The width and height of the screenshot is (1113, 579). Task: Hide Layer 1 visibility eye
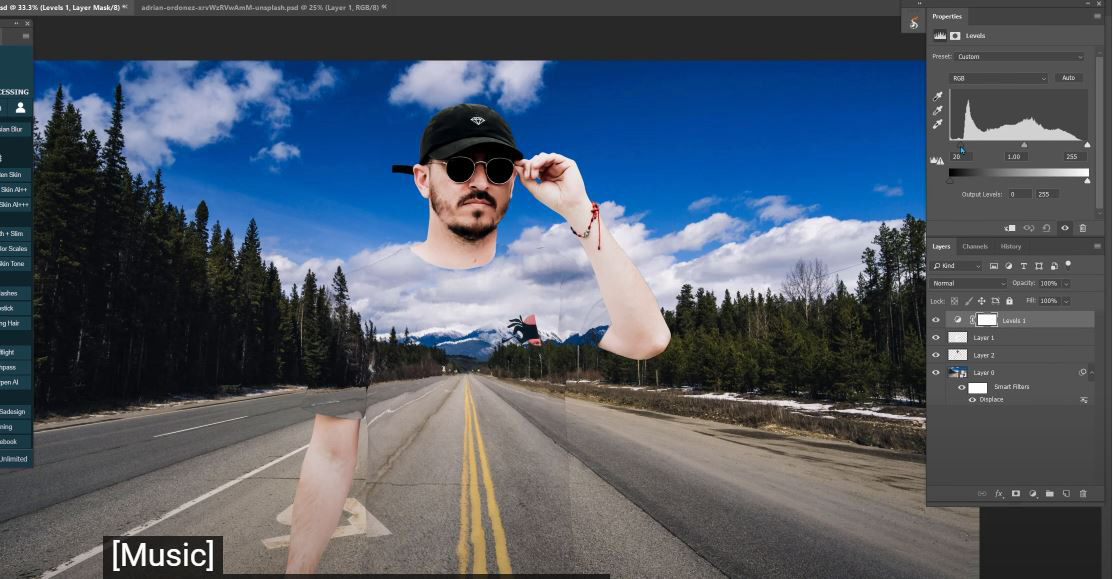point(936,338)
